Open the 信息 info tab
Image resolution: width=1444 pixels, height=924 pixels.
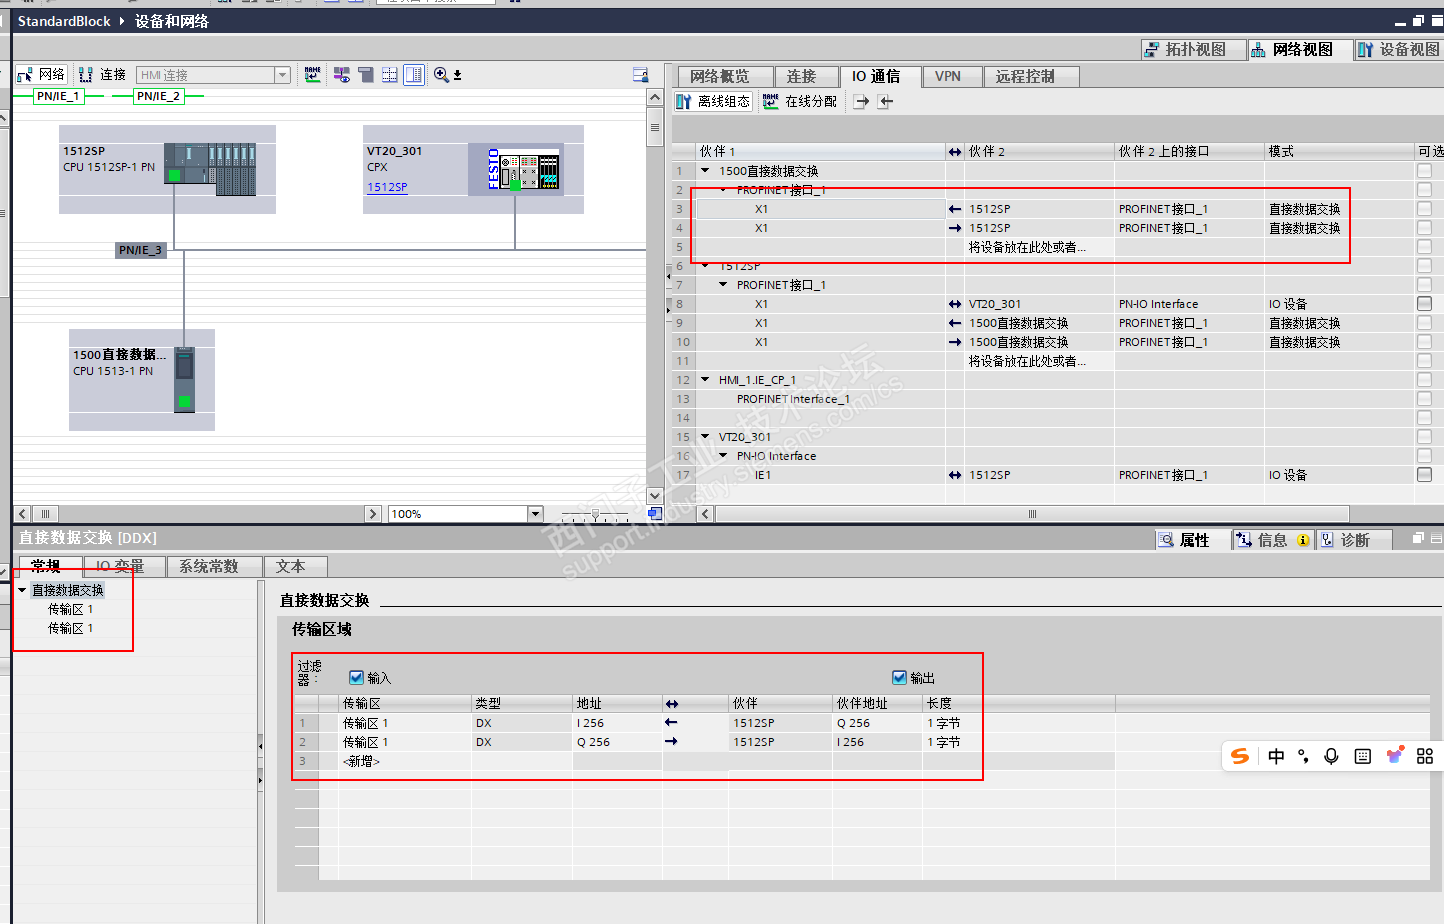(x=1272, y=540)
